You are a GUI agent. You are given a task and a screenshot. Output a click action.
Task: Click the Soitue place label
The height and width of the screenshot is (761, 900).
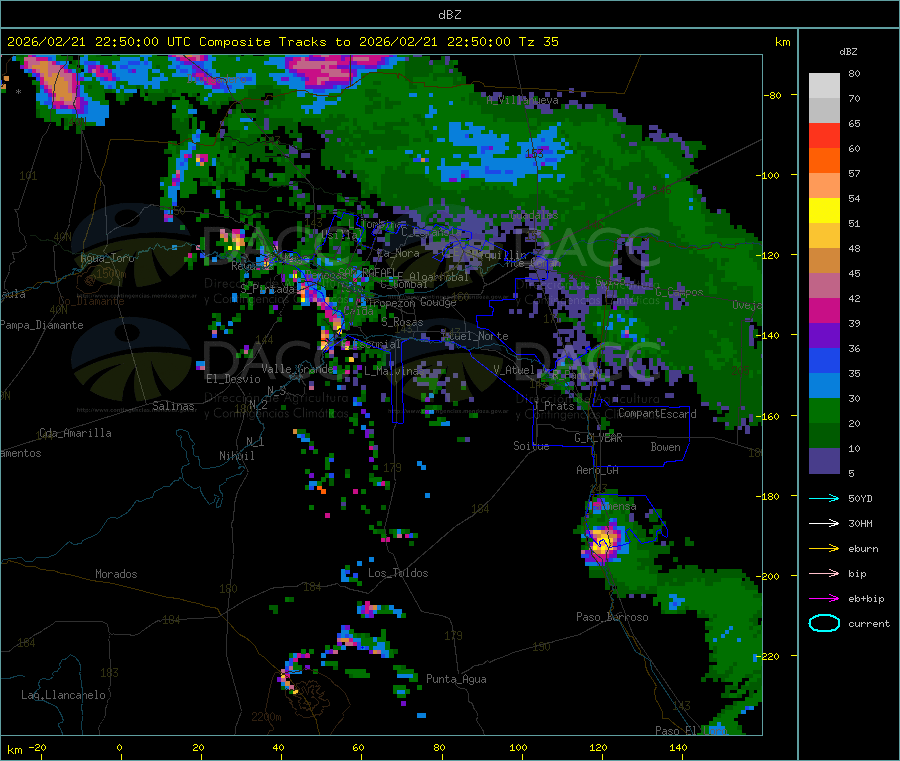pos(531,446)
